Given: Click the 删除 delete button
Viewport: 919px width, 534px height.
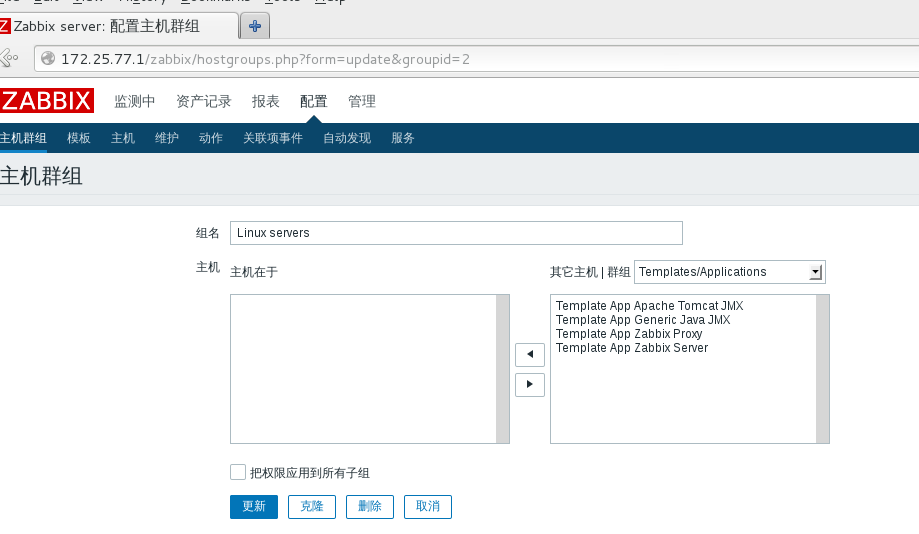Looking at the screenshot, I should (370, 506).
